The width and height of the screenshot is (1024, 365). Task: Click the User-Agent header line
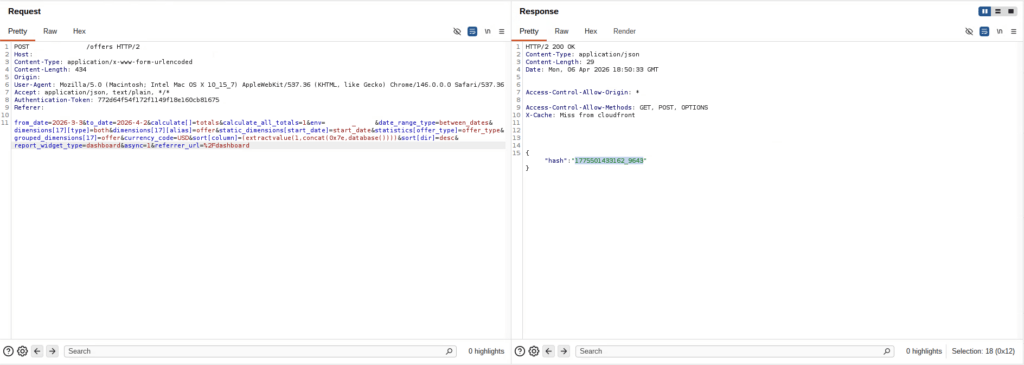point(259,85)
